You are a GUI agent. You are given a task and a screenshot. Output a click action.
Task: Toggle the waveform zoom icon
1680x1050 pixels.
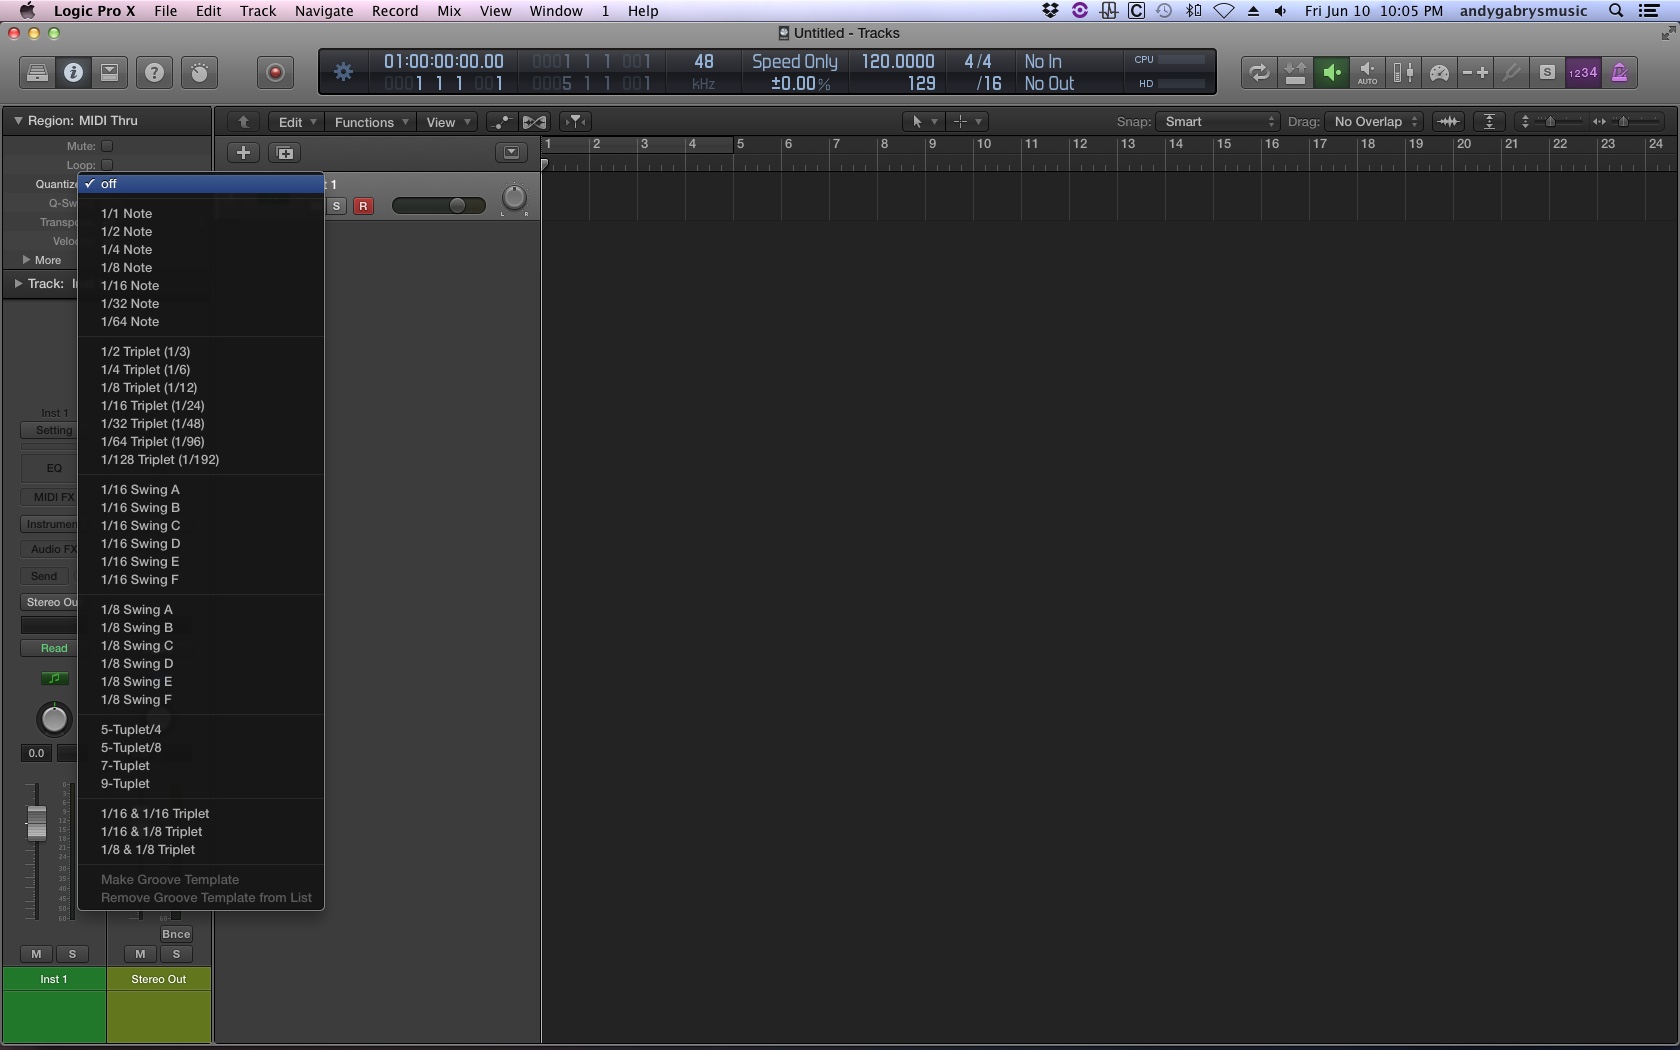1448,122
